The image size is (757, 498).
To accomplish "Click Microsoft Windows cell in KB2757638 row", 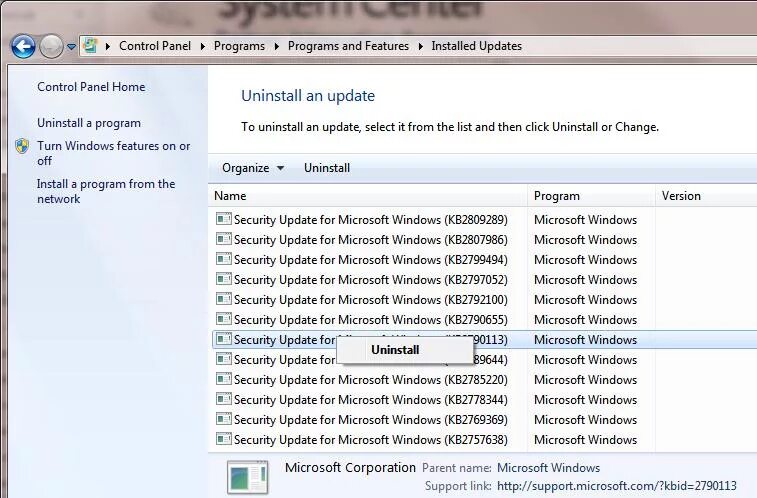I will pos(586,440).
